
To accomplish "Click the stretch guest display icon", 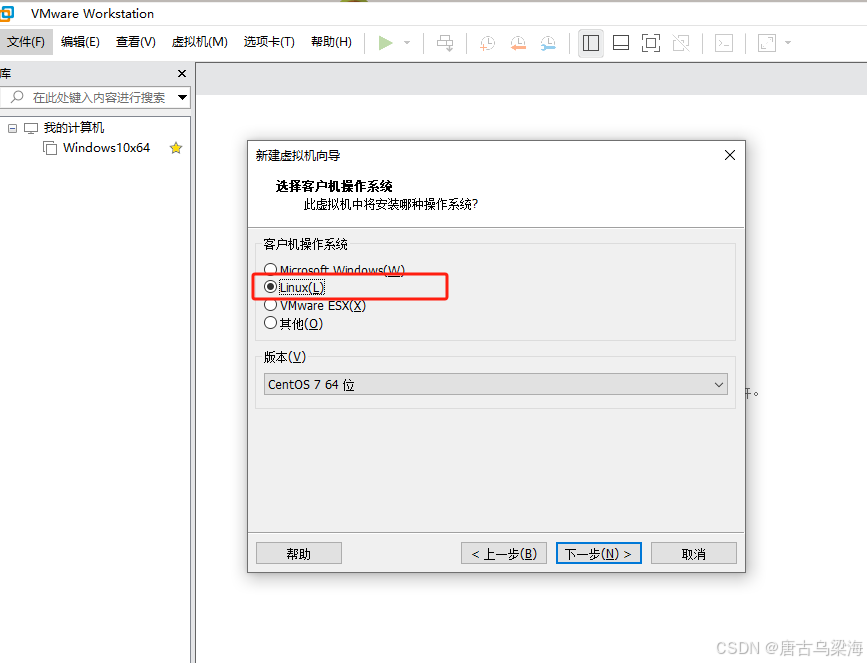I will coord(767,43).
